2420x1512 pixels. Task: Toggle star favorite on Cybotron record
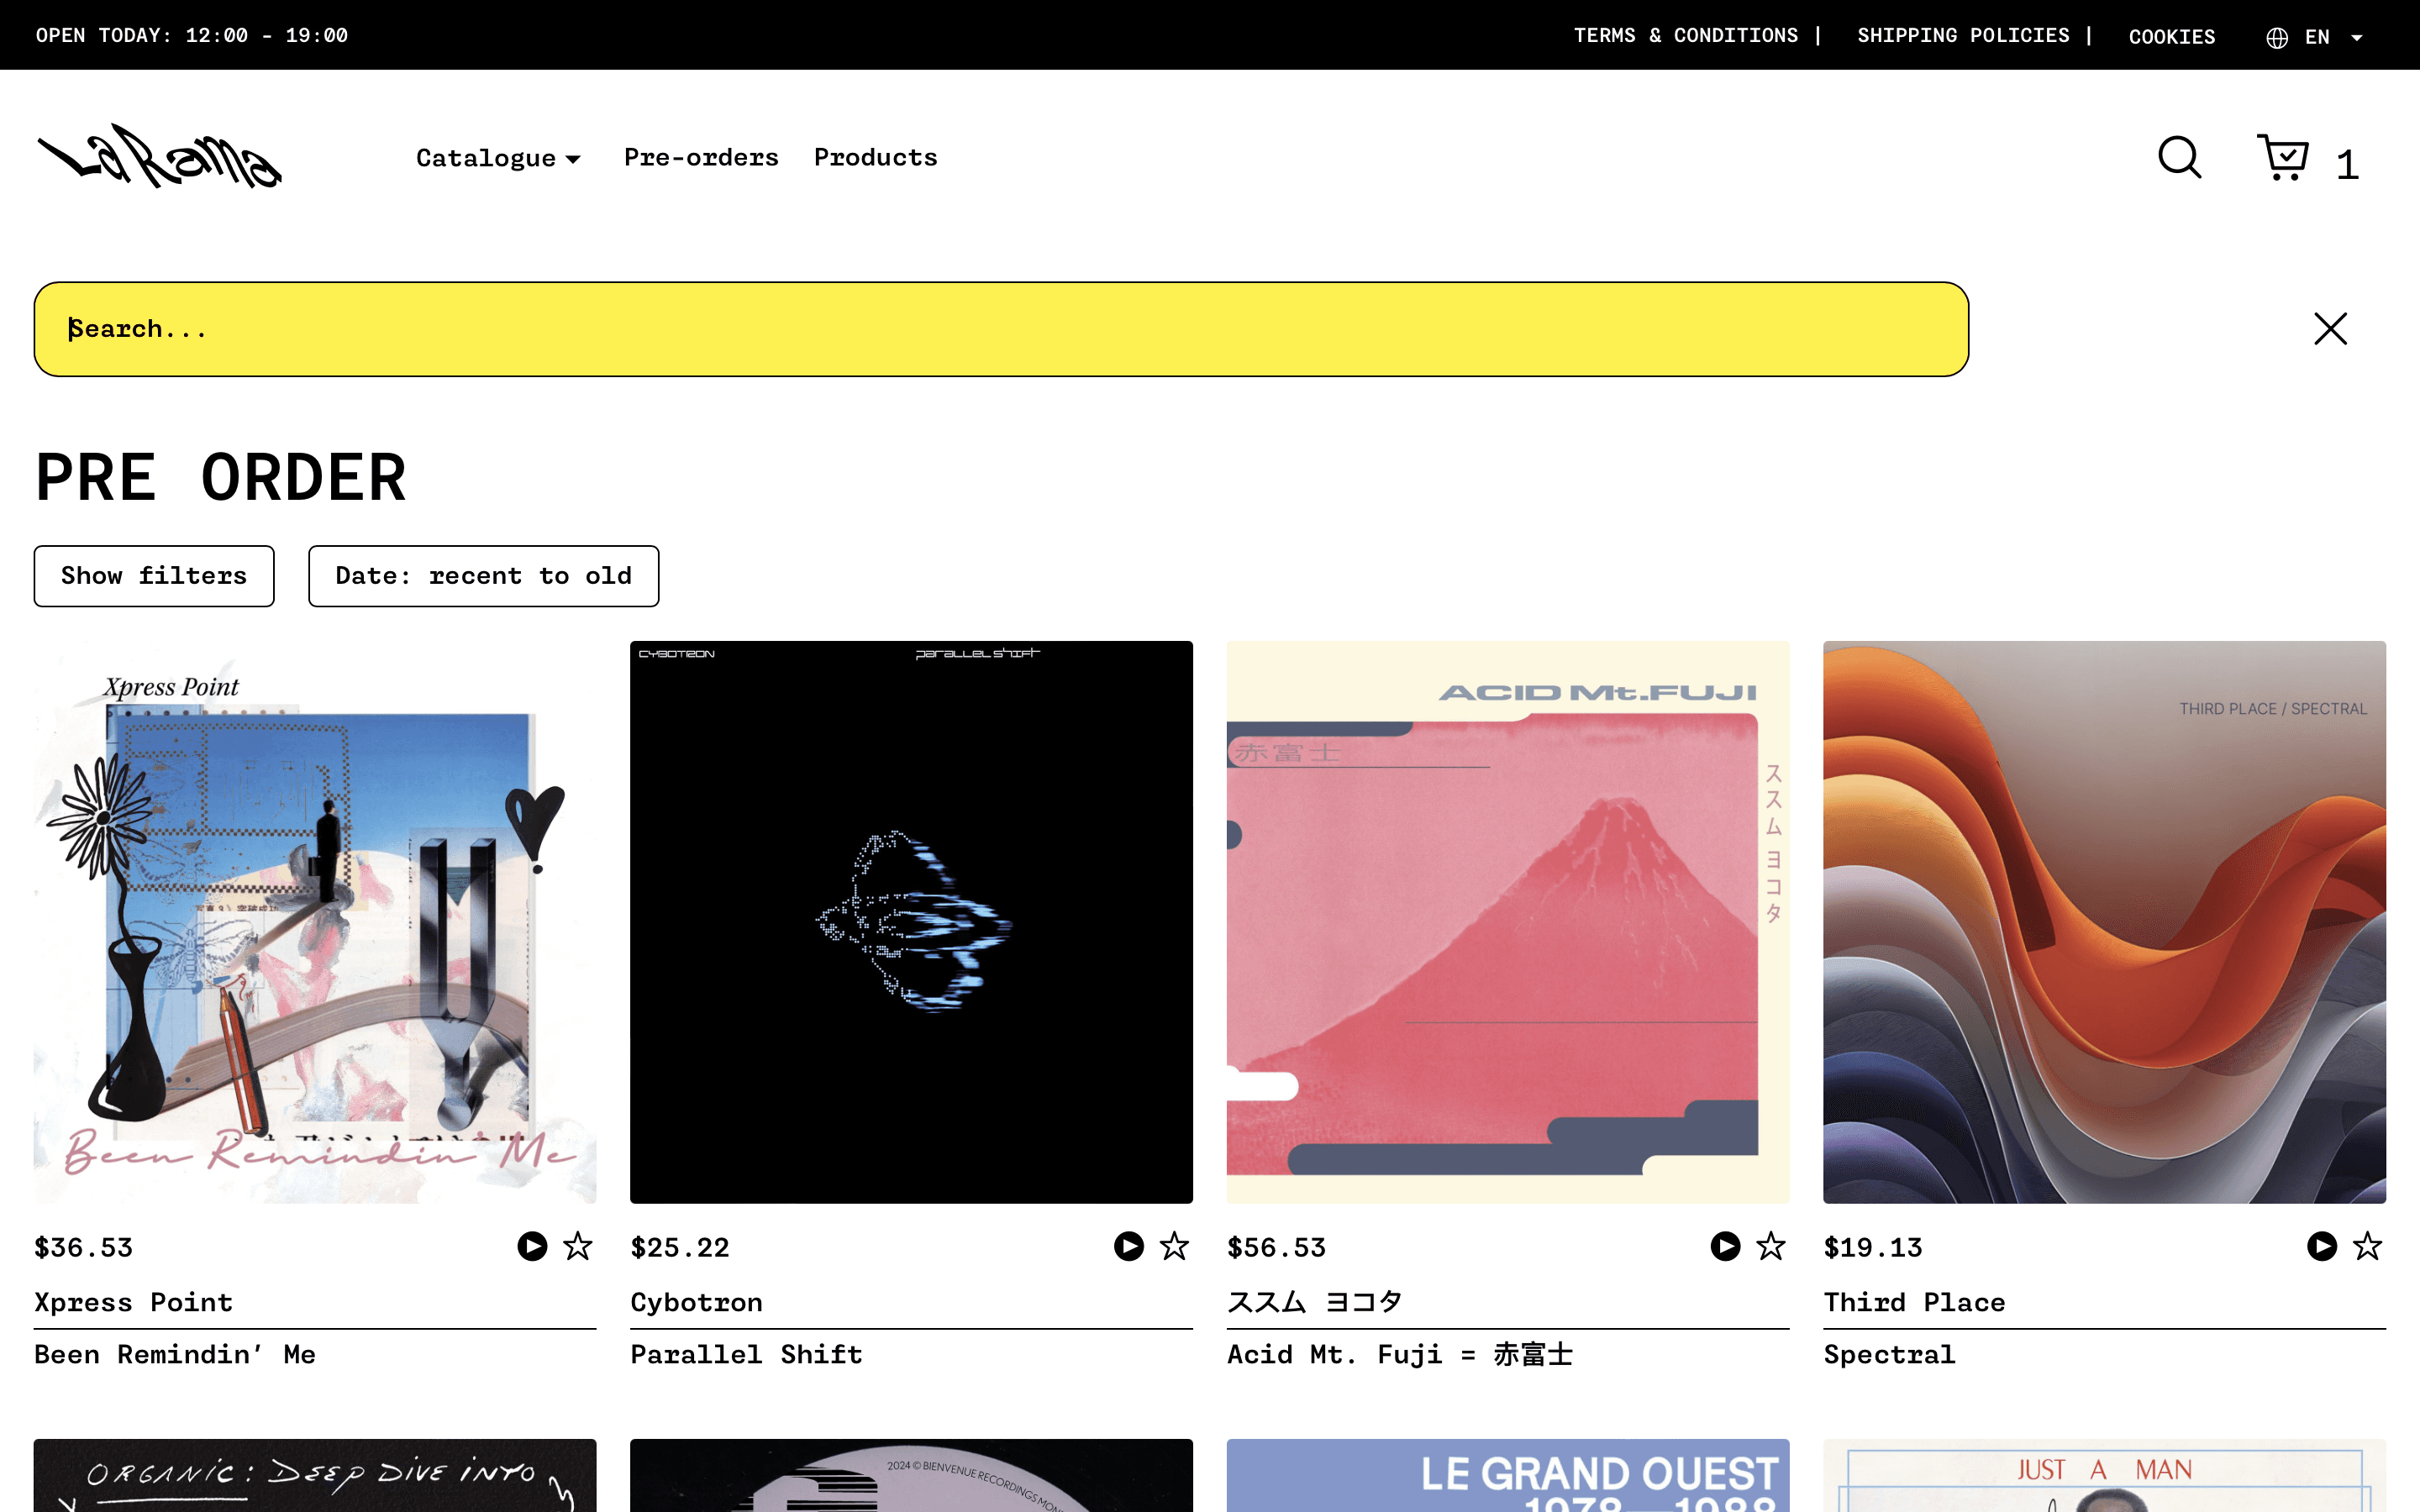[1174, 1246]
